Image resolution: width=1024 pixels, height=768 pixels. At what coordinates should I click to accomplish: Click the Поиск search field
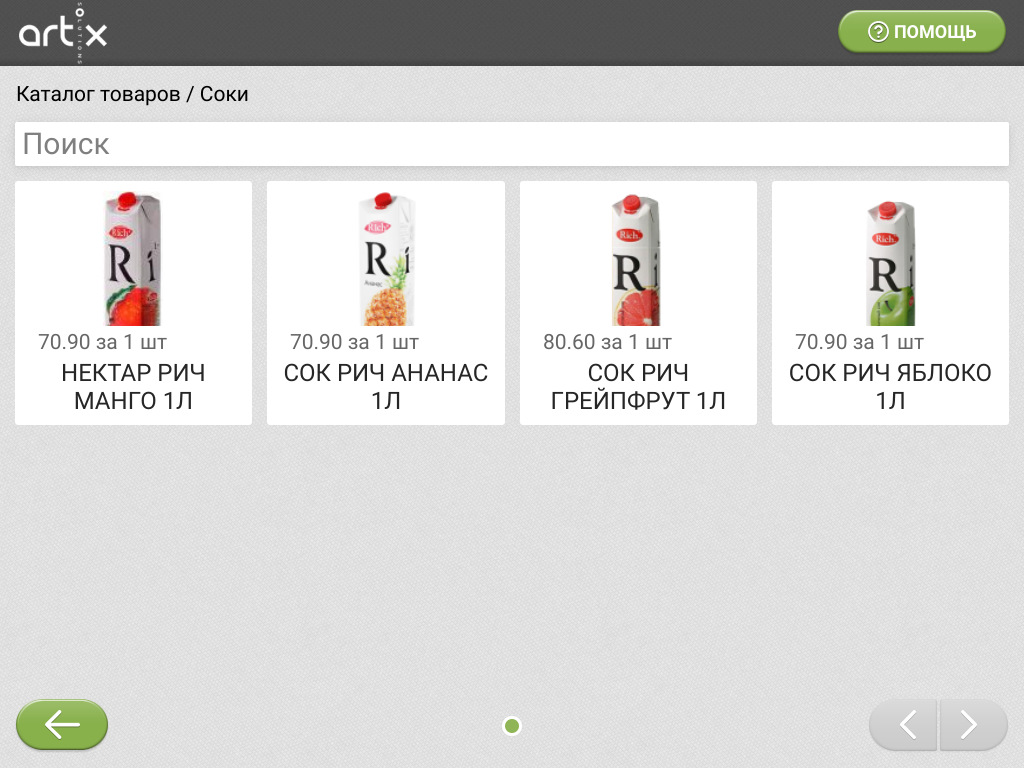tap(511, 144)
